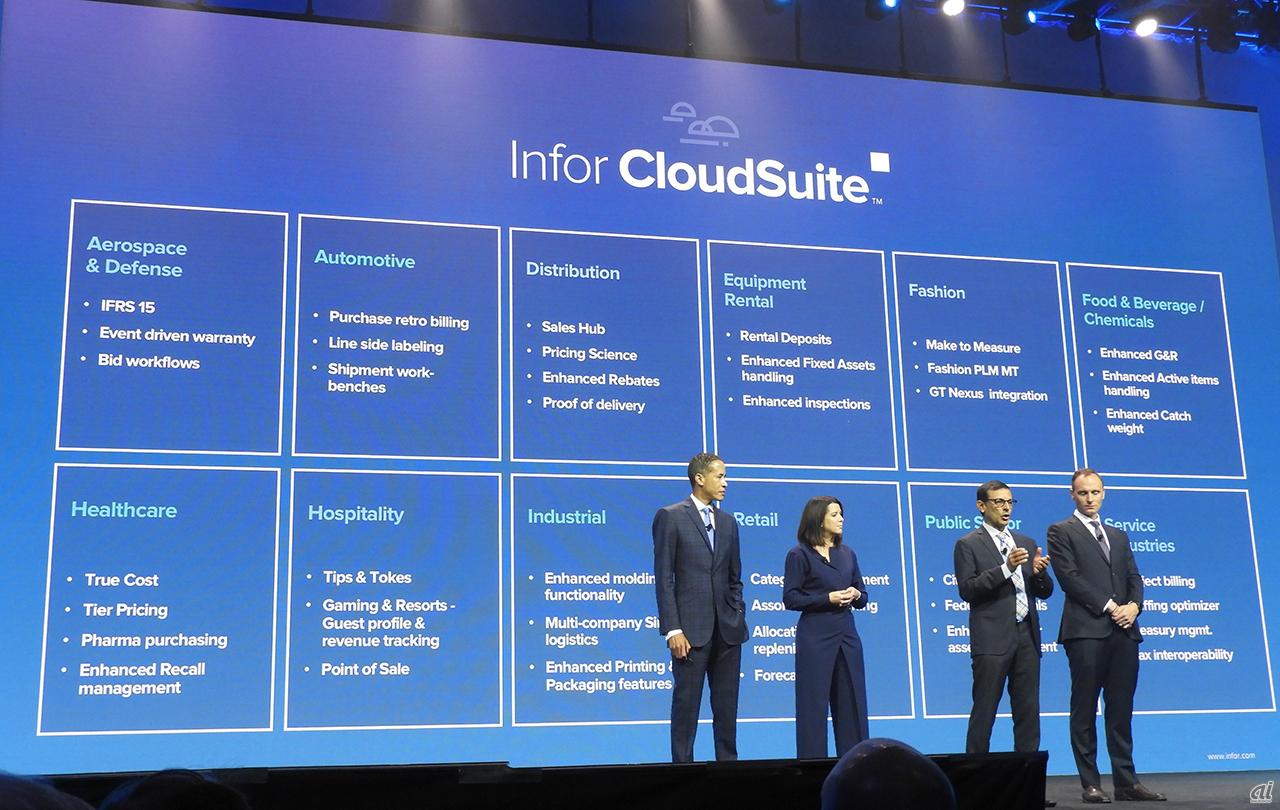The width and height of the screenshot is (1280, 810).
Task: Click 'Fashion PLM MT' item
Action: 972,369
